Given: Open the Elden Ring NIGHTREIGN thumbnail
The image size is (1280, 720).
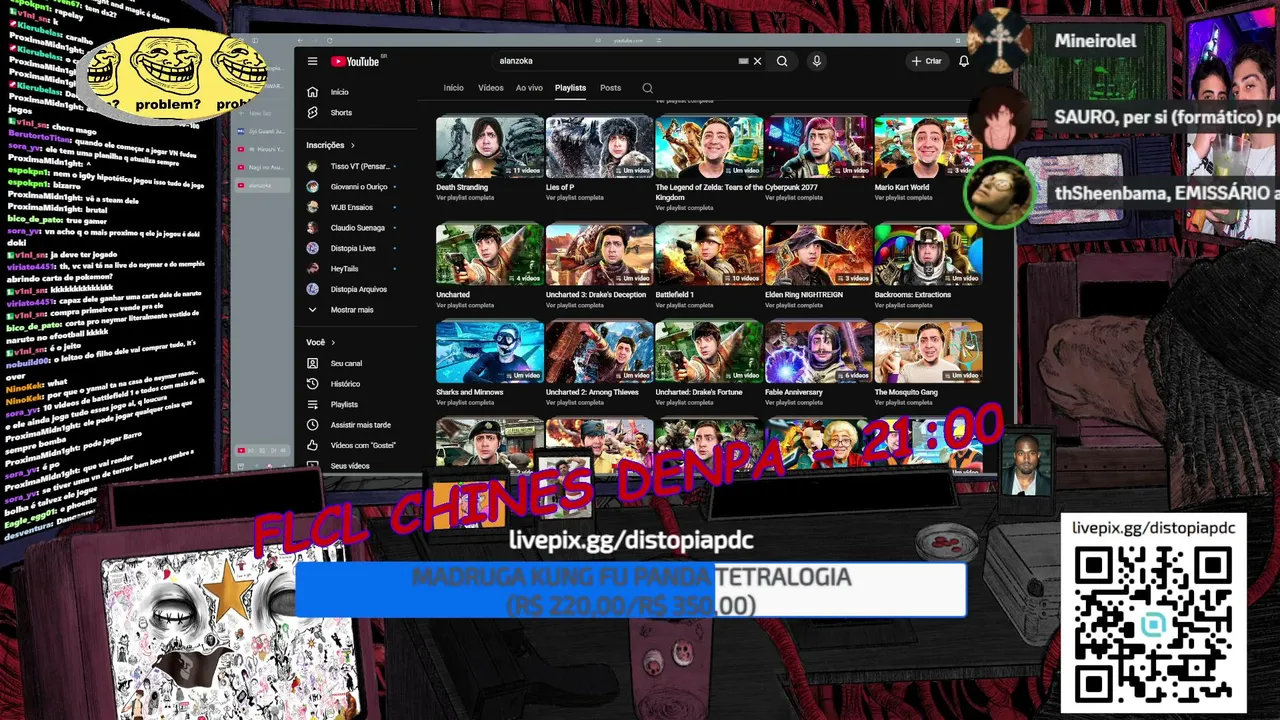Looking at the screenshot, I should pyautogui.click(x=819, y=254).
